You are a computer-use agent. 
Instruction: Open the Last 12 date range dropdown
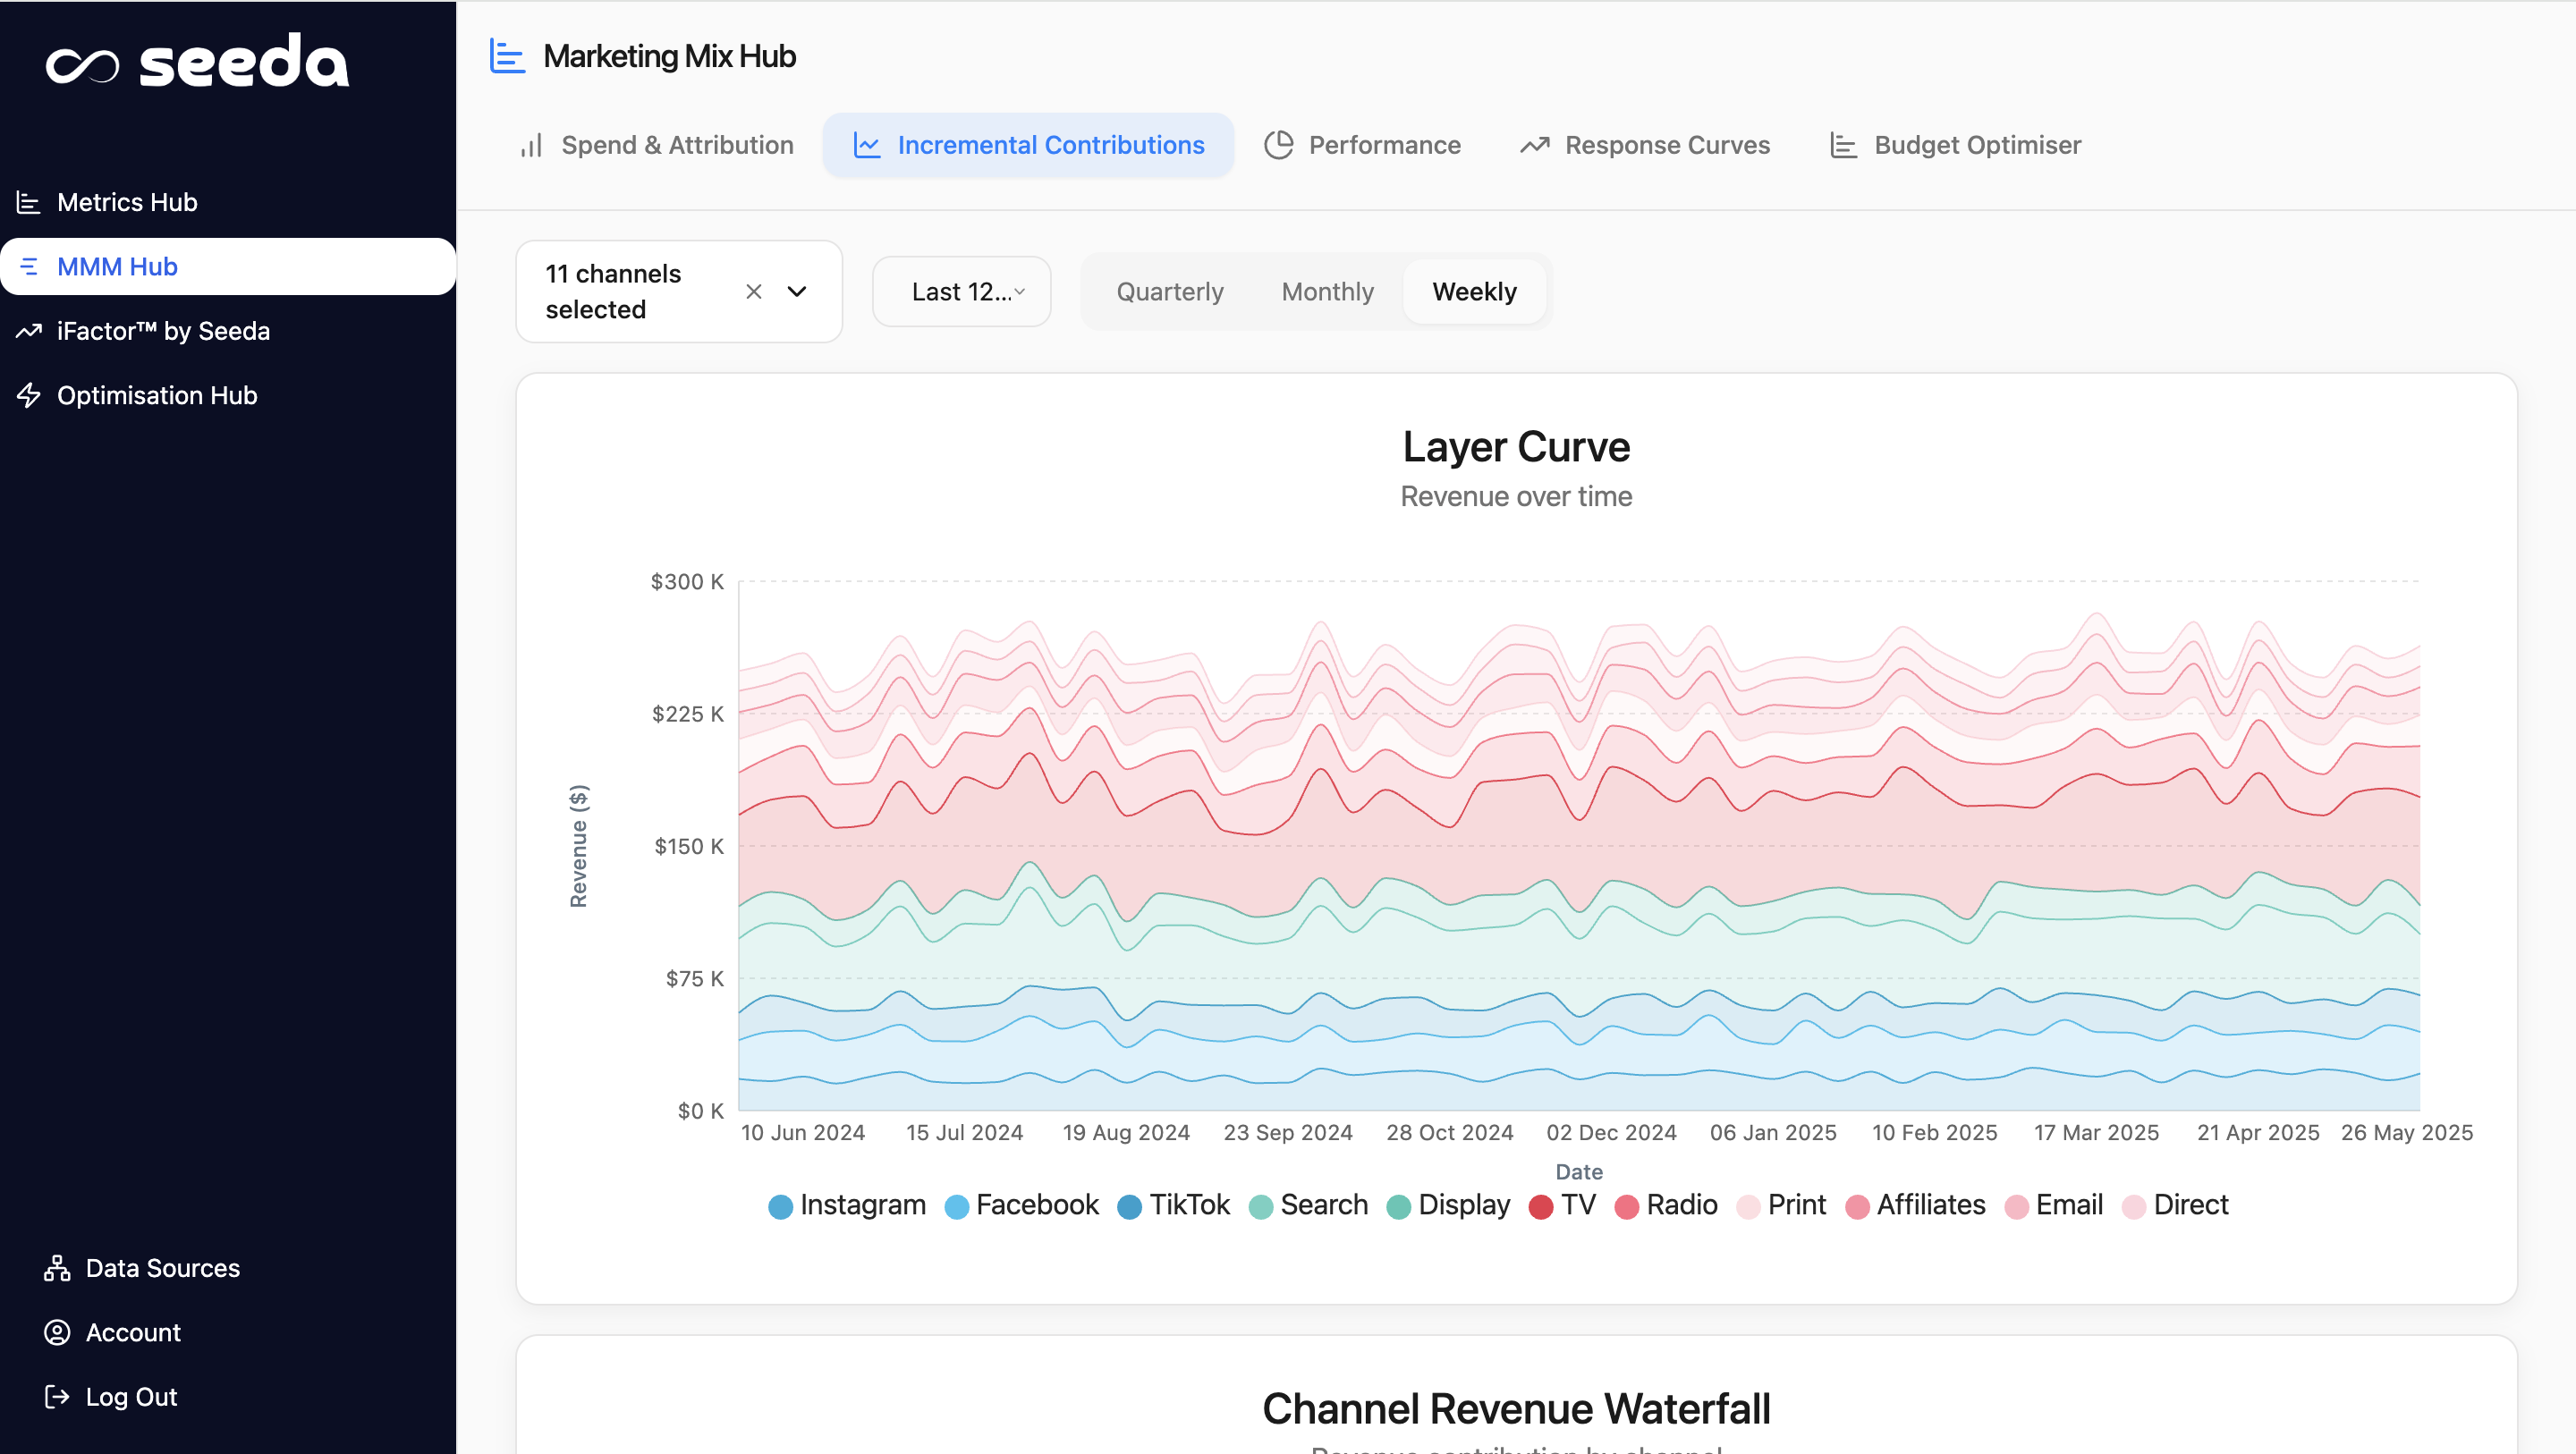click(961, 292)
